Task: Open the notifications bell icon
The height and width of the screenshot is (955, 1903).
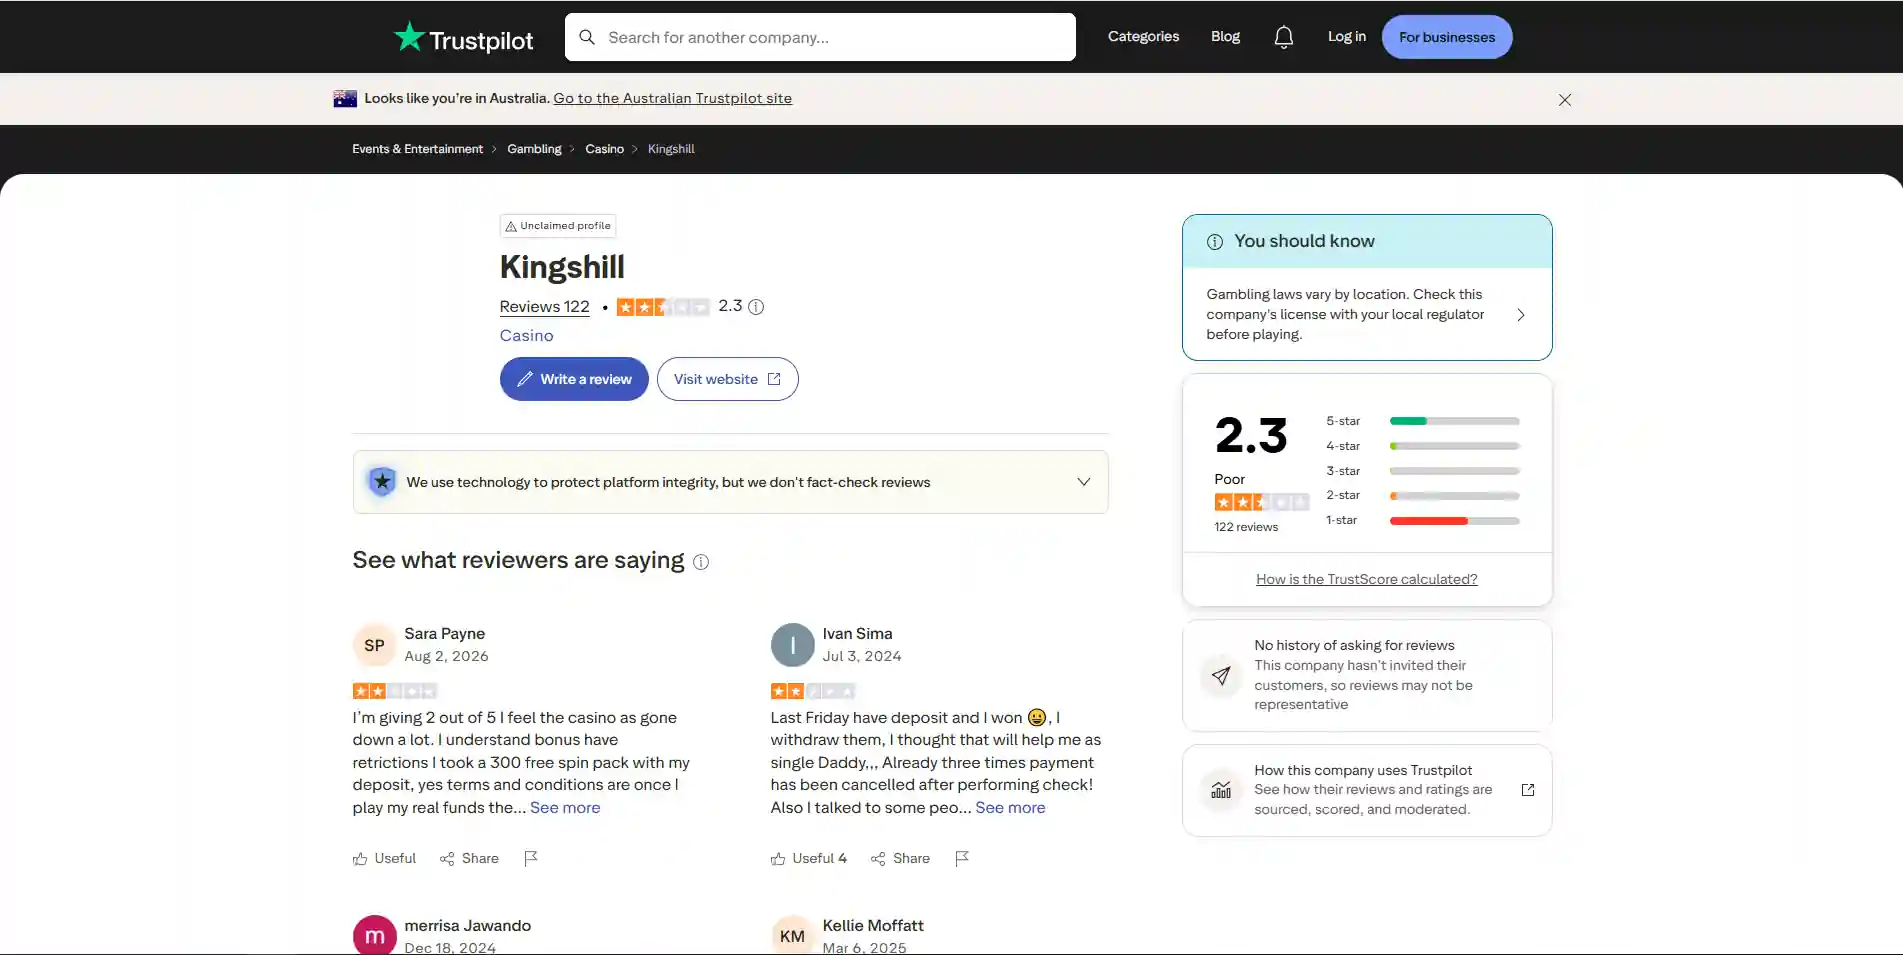Action: pos(1284,37)
